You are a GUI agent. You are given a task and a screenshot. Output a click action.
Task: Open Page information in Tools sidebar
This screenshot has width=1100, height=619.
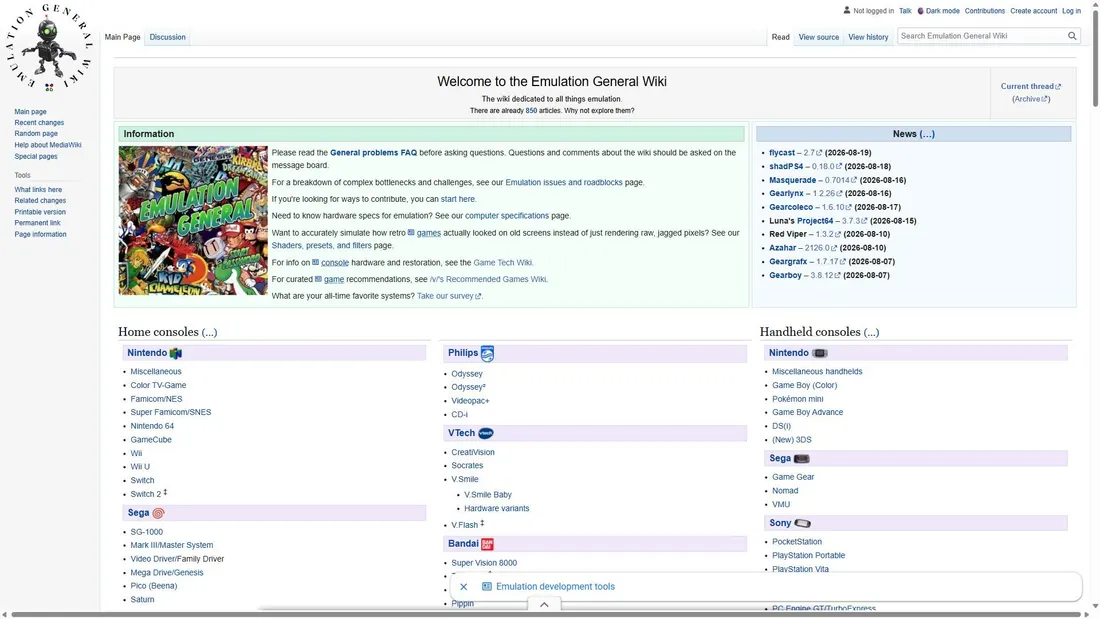40,234
